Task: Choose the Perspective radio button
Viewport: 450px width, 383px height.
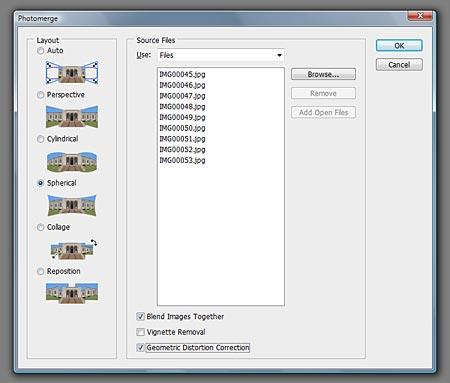Action: coord(40,95)
